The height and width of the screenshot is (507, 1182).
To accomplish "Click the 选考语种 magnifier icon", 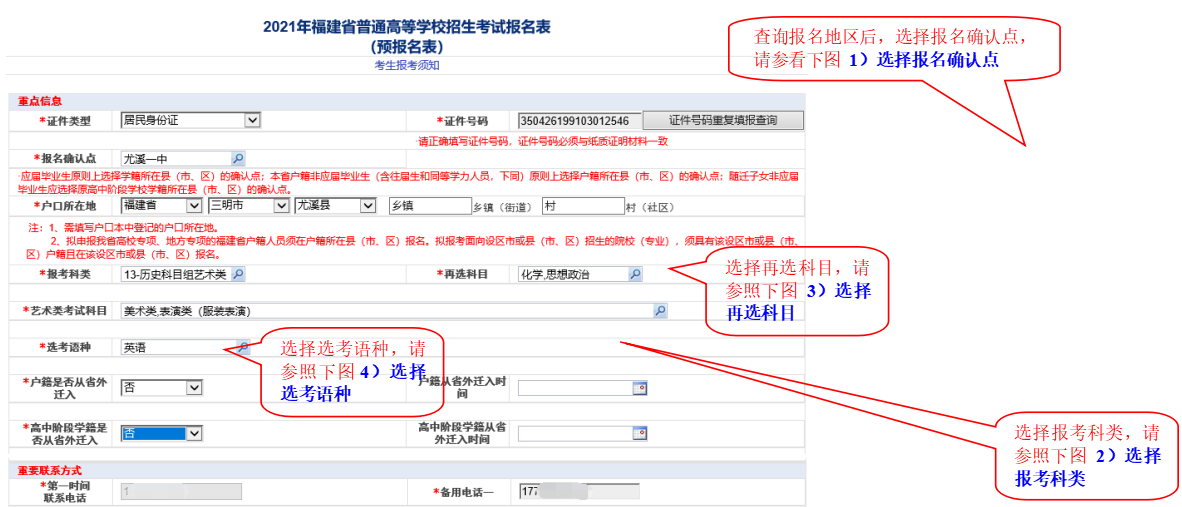I will [x=242, y=347].
